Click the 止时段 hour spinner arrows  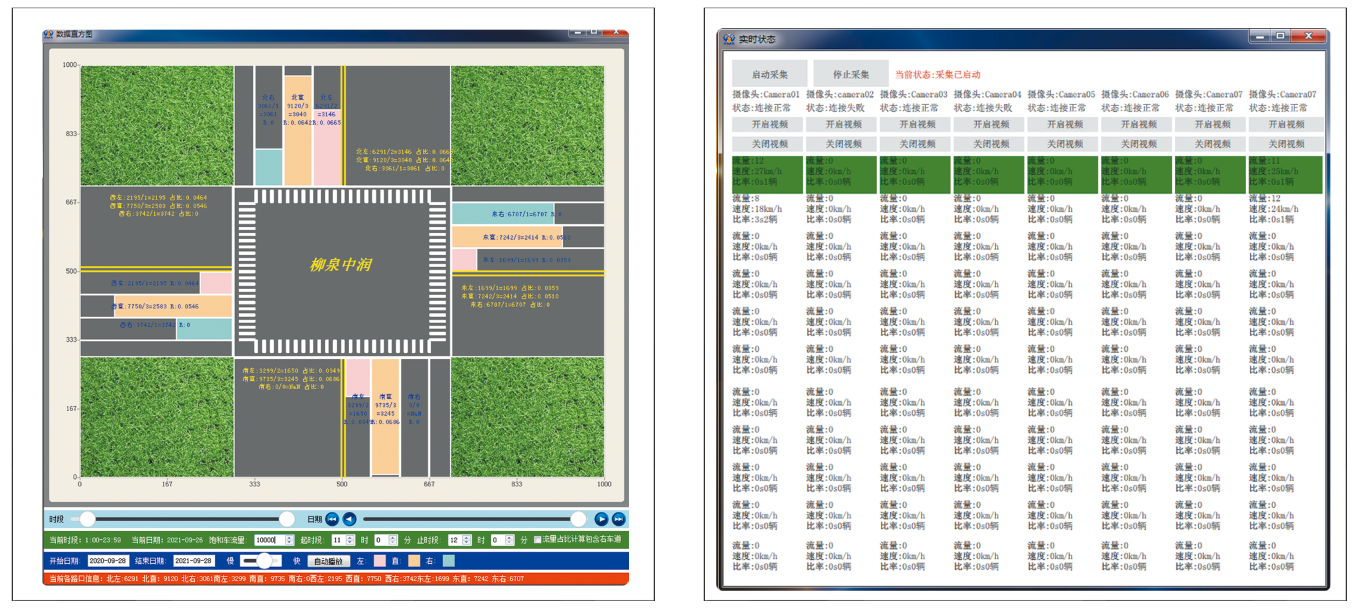pyautogui.click(x=466, y=540)
